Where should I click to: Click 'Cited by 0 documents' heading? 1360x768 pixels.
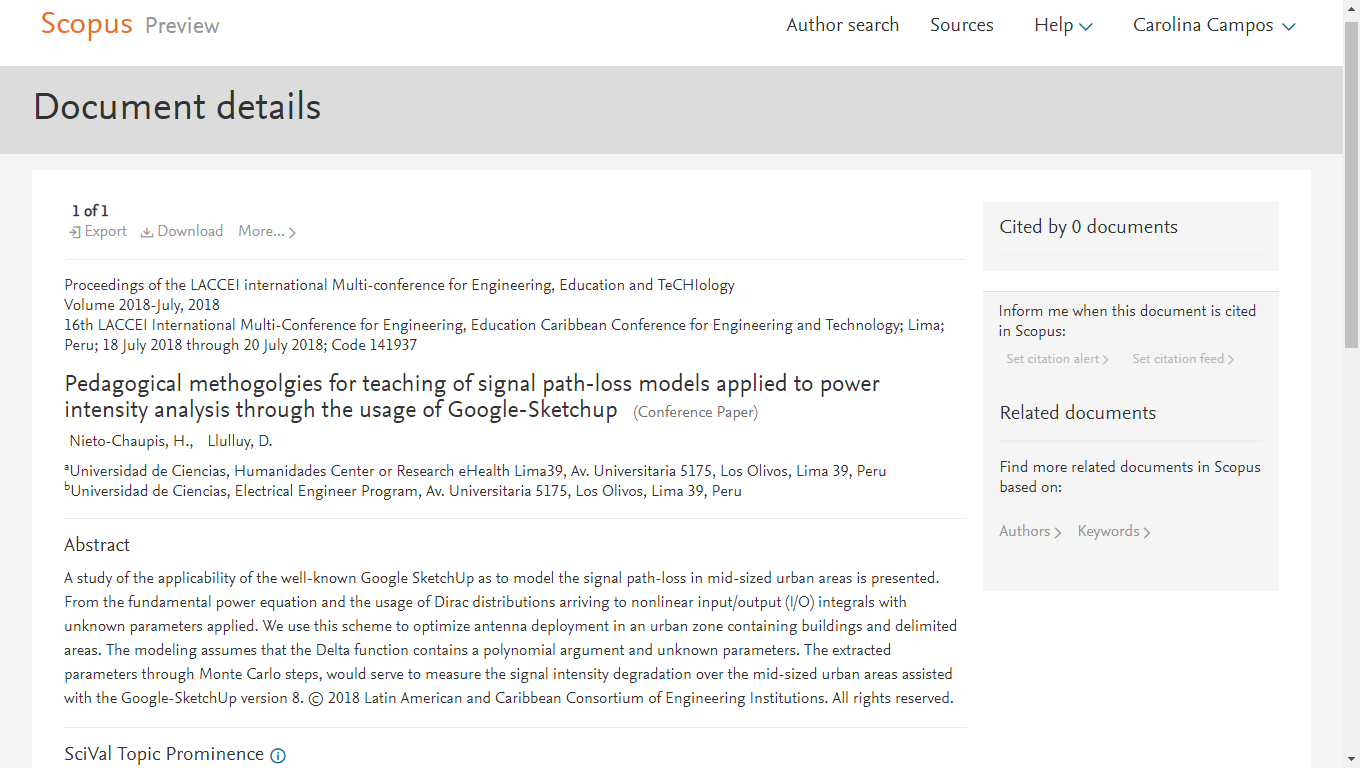(1088, 227)
